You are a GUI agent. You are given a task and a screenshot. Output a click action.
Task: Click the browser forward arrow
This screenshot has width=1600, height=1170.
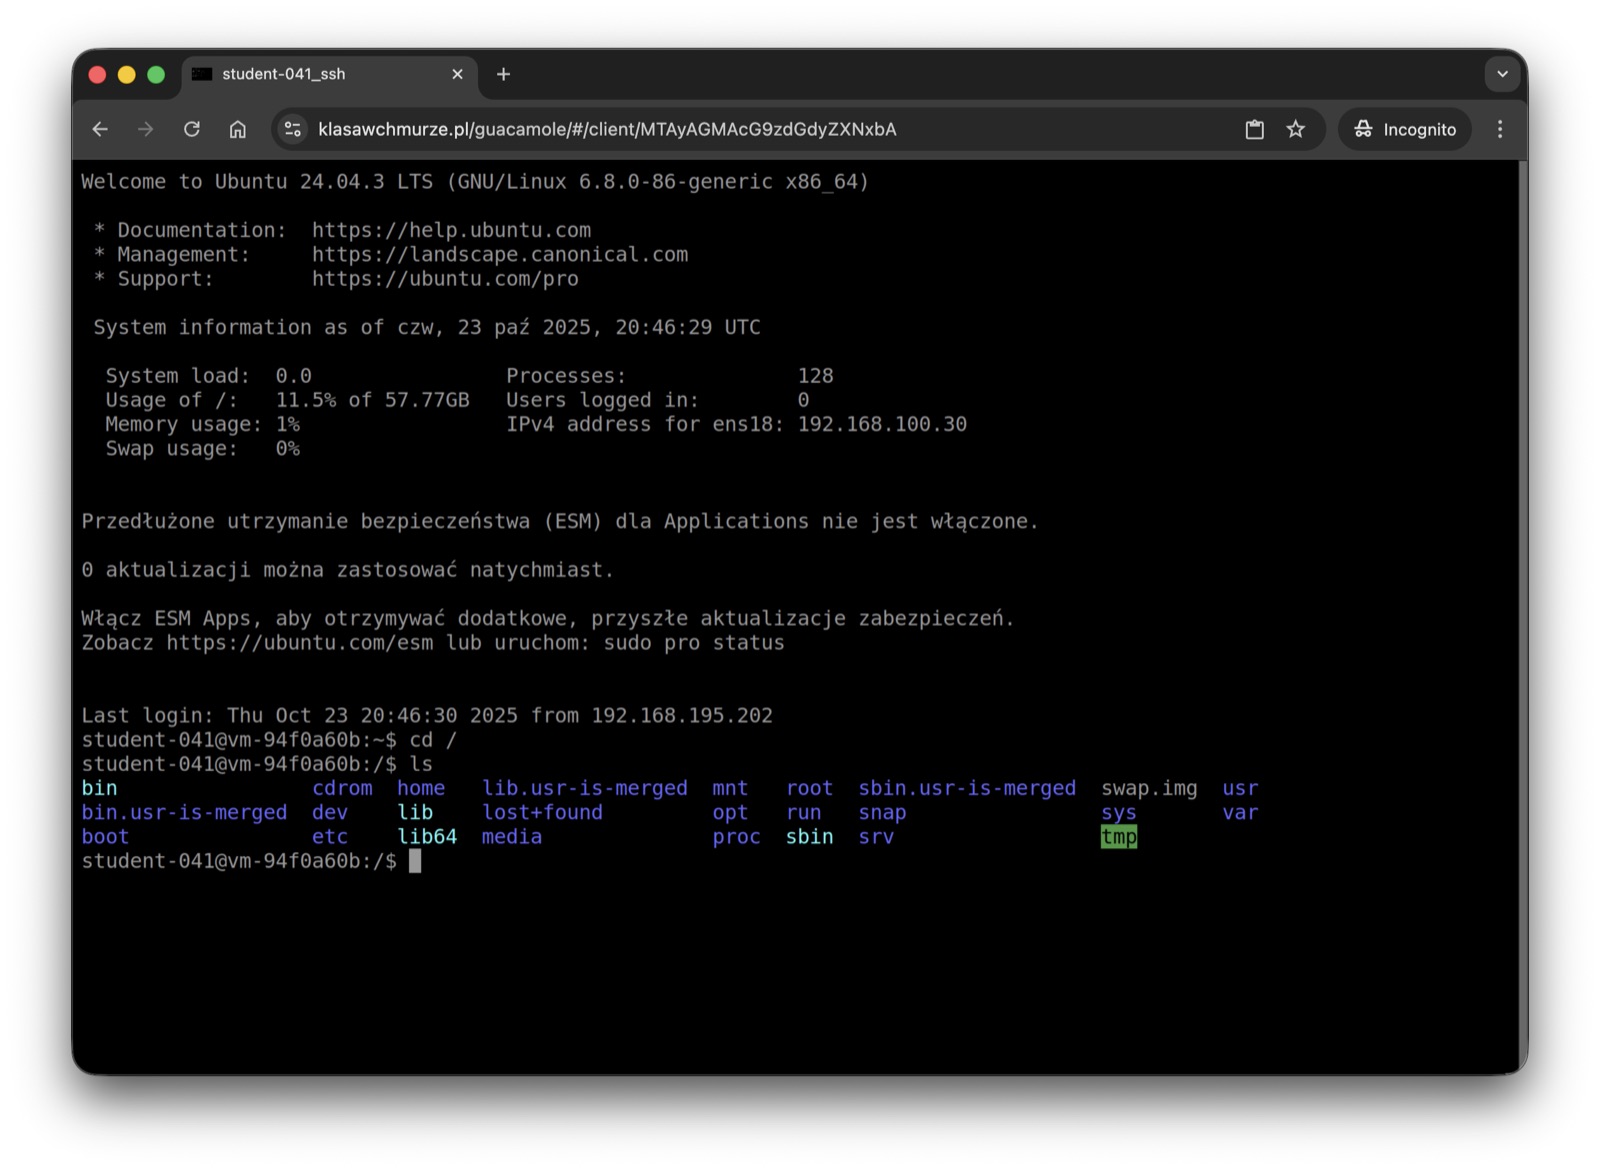click(146, 129)
